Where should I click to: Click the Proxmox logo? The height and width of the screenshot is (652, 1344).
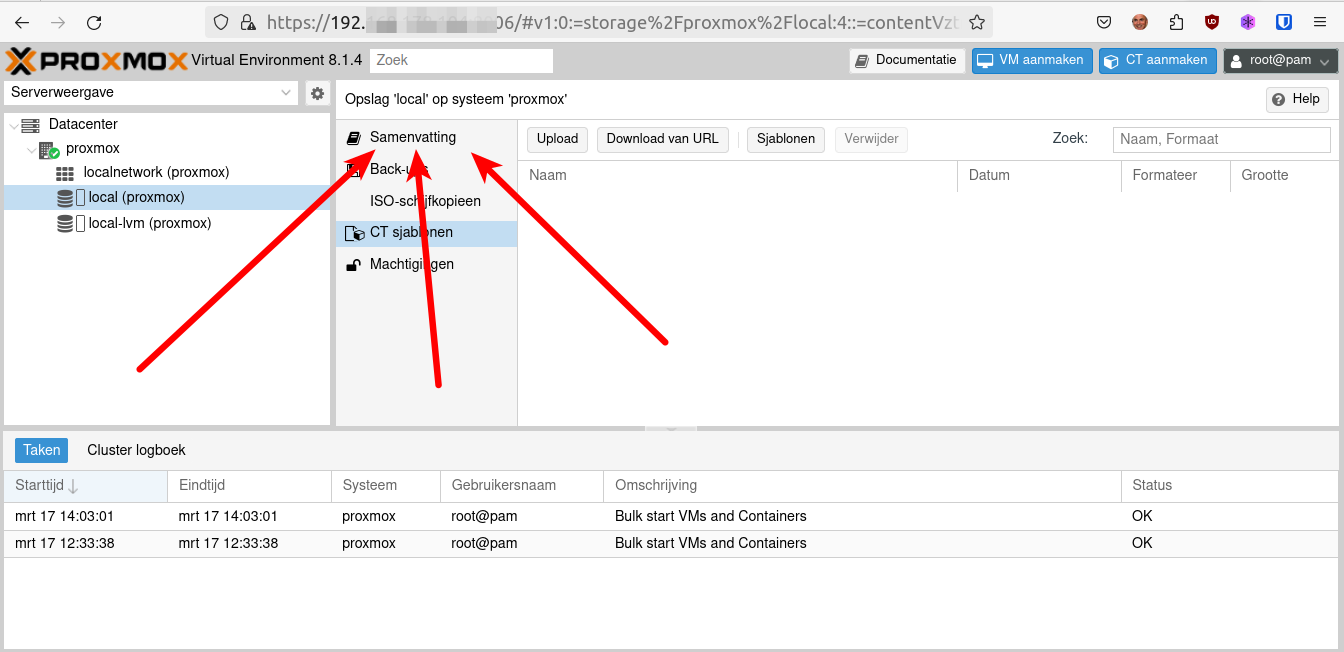click(x=97, y=61)
